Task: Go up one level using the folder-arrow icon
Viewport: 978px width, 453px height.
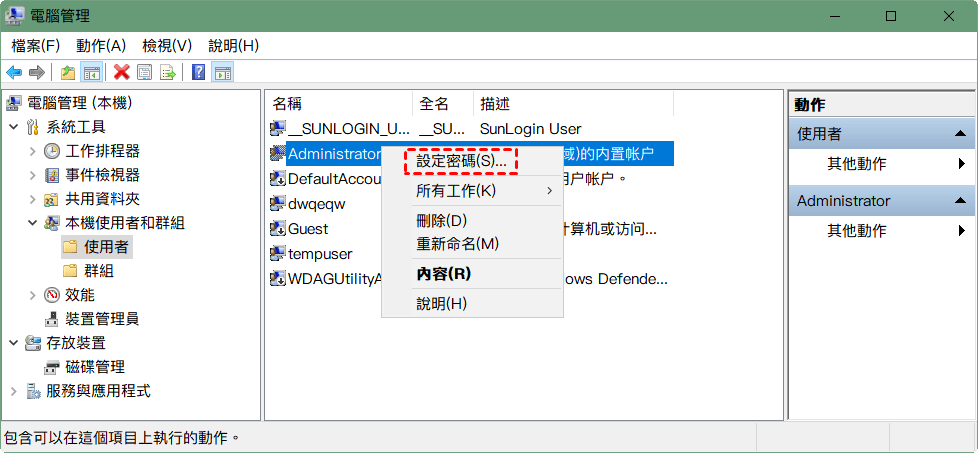Action: click(68, 73)
